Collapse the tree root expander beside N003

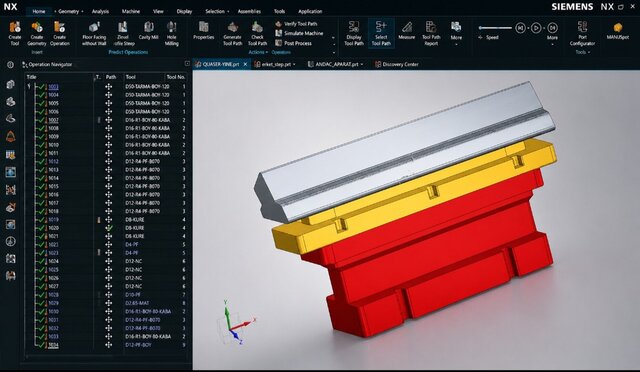coord(29,87)
